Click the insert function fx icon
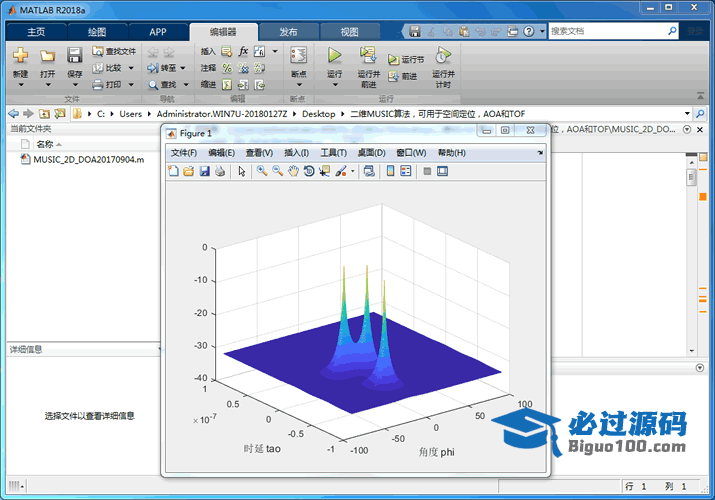The image size is (715, 500). pos(244,51)
